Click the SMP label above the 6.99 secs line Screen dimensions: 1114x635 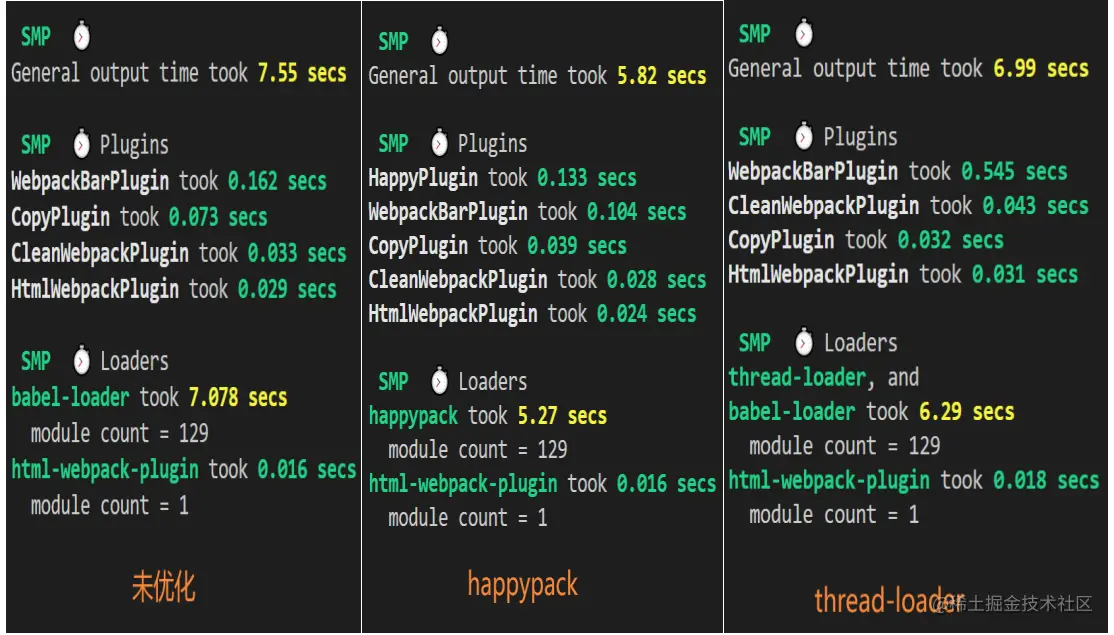pos(755,33)
